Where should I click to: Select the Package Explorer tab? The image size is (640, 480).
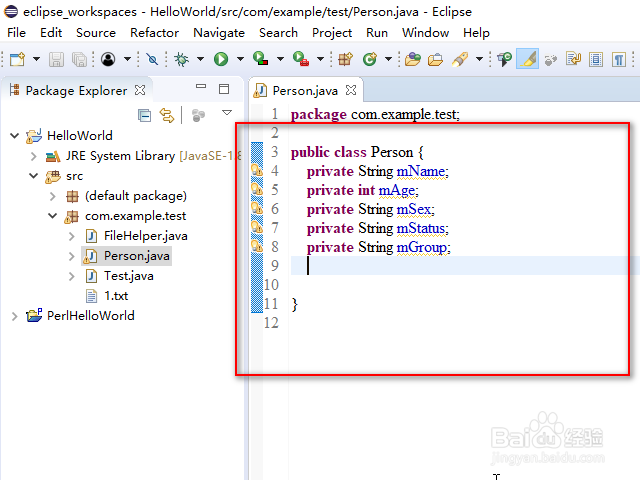tap(76, 91)
